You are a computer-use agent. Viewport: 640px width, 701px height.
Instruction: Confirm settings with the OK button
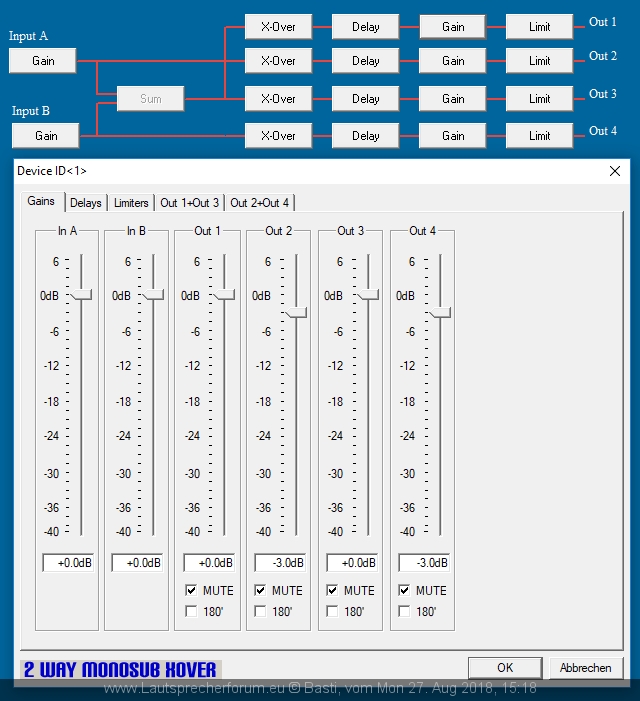pyautogui.click(x=505, y=667)
